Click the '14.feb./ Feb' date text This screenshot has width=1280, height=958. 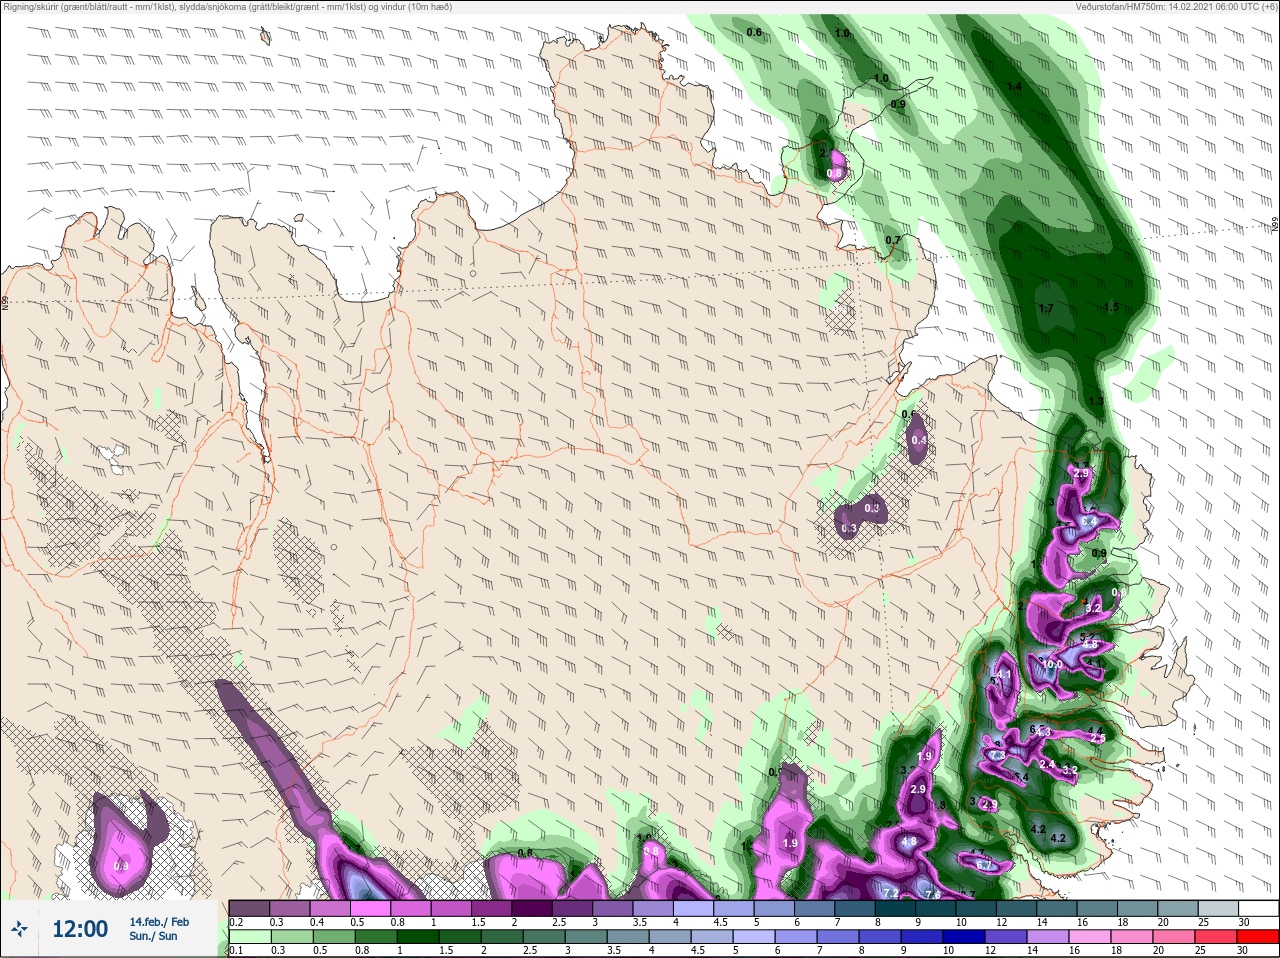[159, 921]
